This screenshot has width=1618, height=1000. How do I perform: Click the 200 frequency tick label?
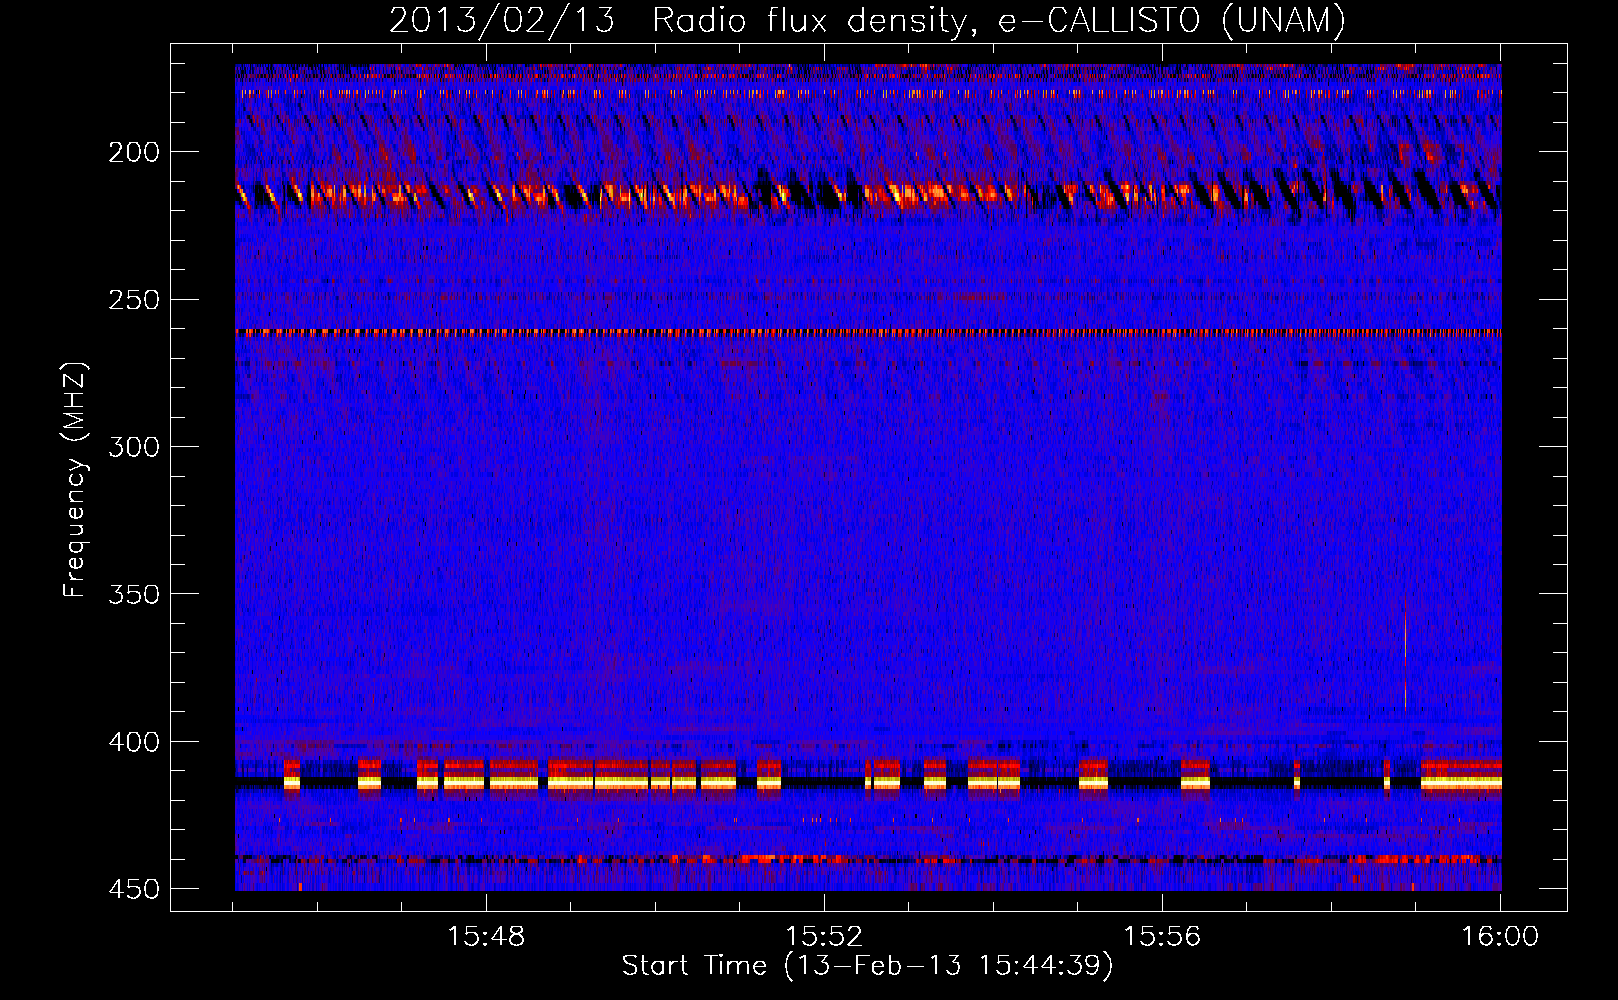[133, 152]
